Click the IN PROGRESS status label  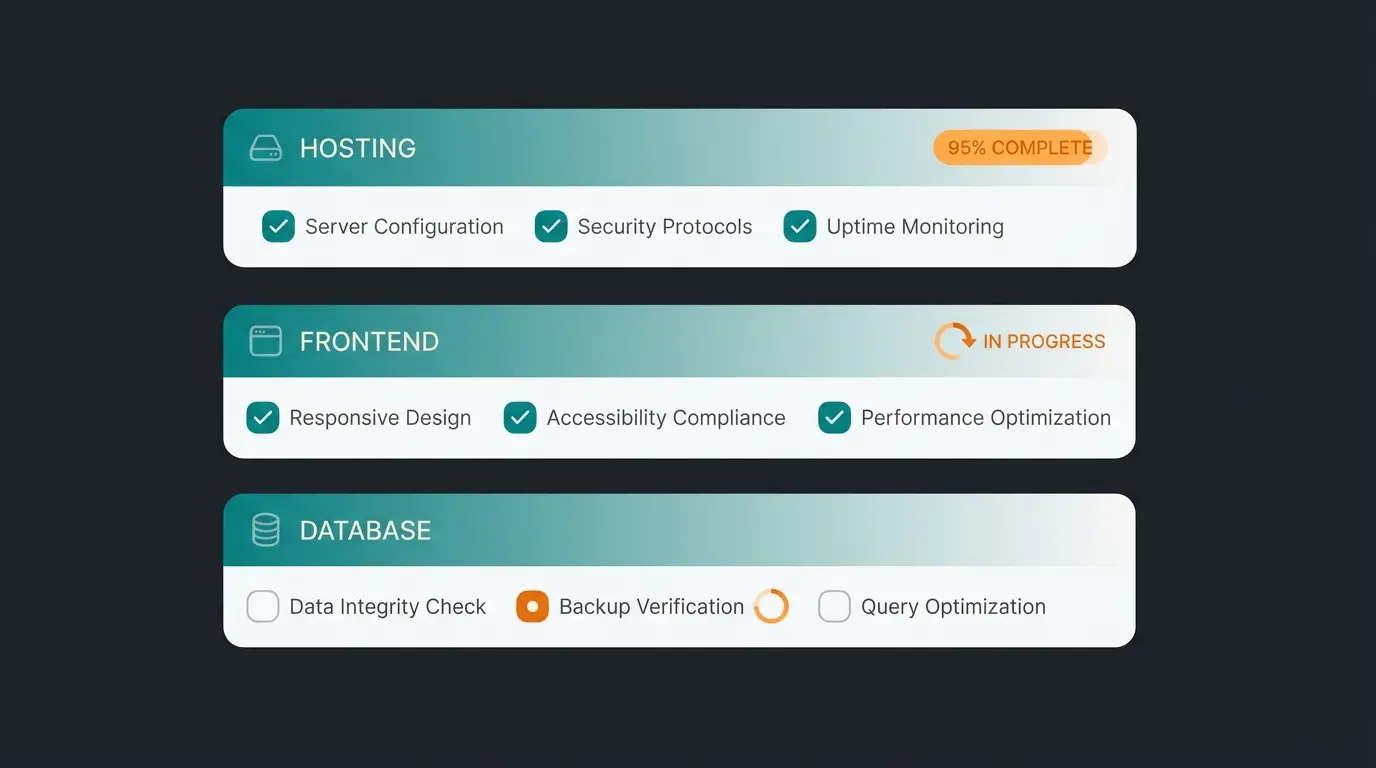[x=1044, y=341]
